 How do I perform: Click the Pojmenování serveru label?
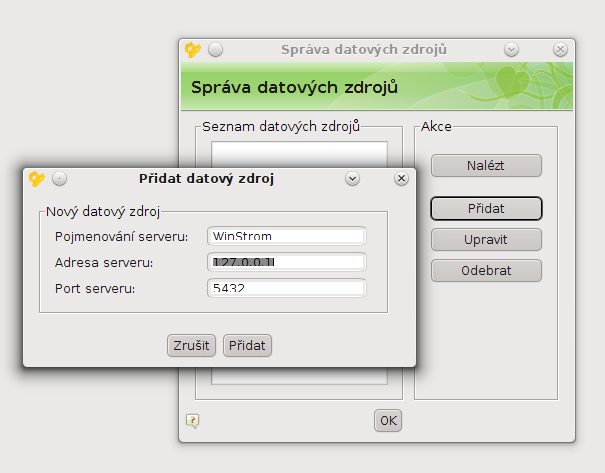coord(122,236)
